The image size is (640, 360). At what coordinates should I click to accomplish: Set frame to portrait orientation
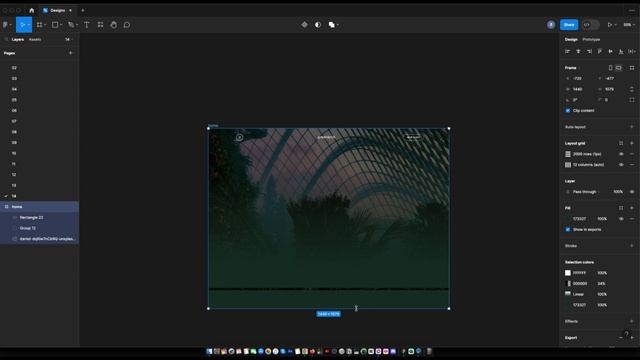[x=611, y=68]
